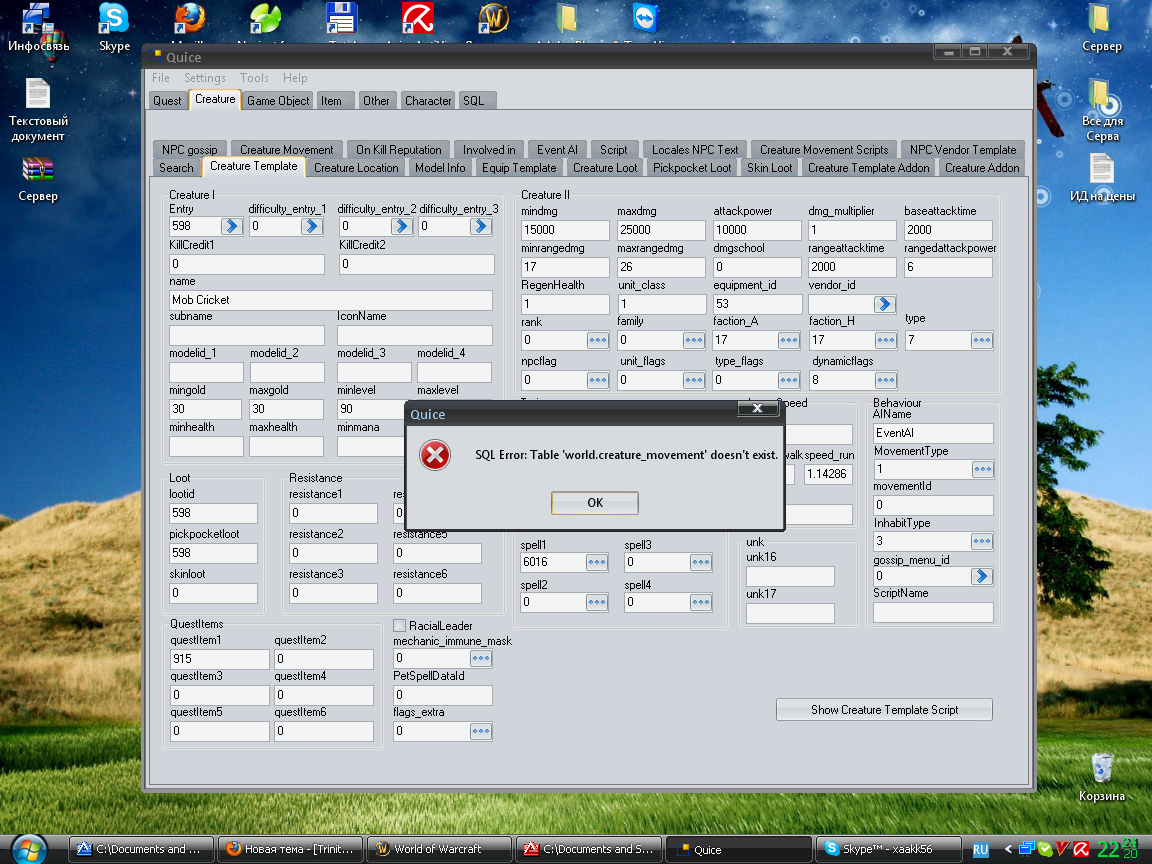Click the type field ellipsis button
This screenshot has height=864, width=1152.
[x=982, y=340]
